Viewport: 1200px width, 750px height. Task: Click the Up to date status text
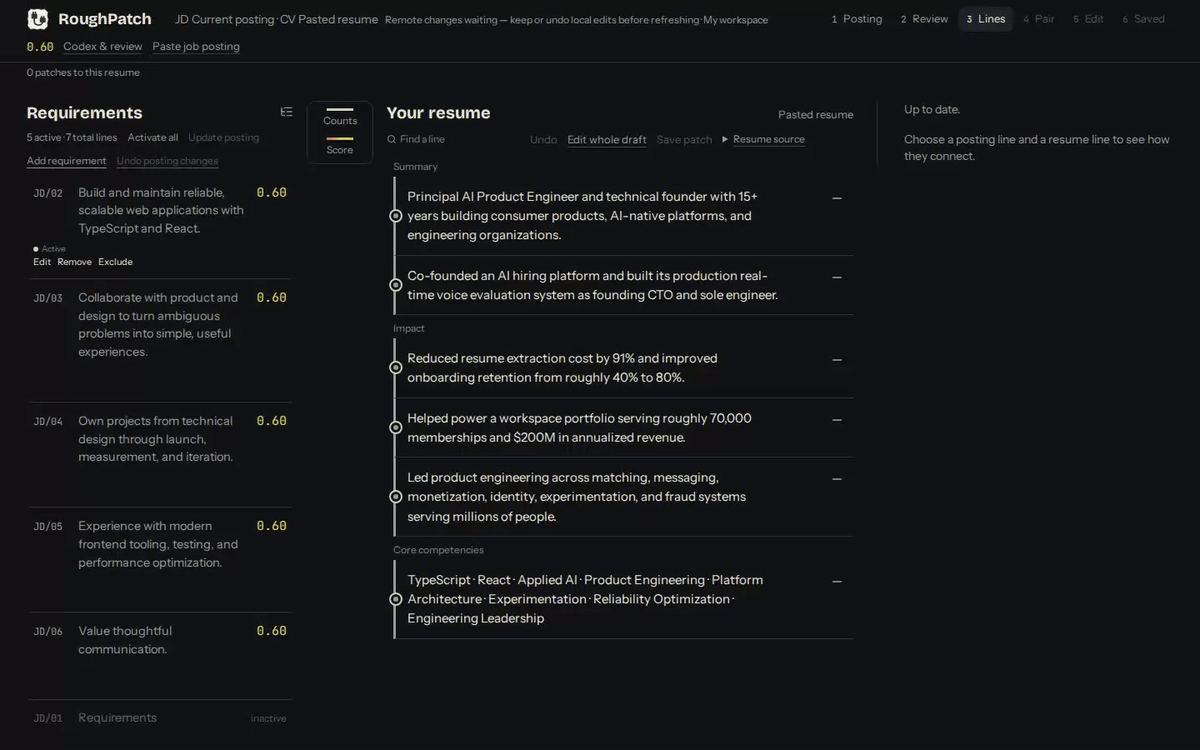pos(932,110)
